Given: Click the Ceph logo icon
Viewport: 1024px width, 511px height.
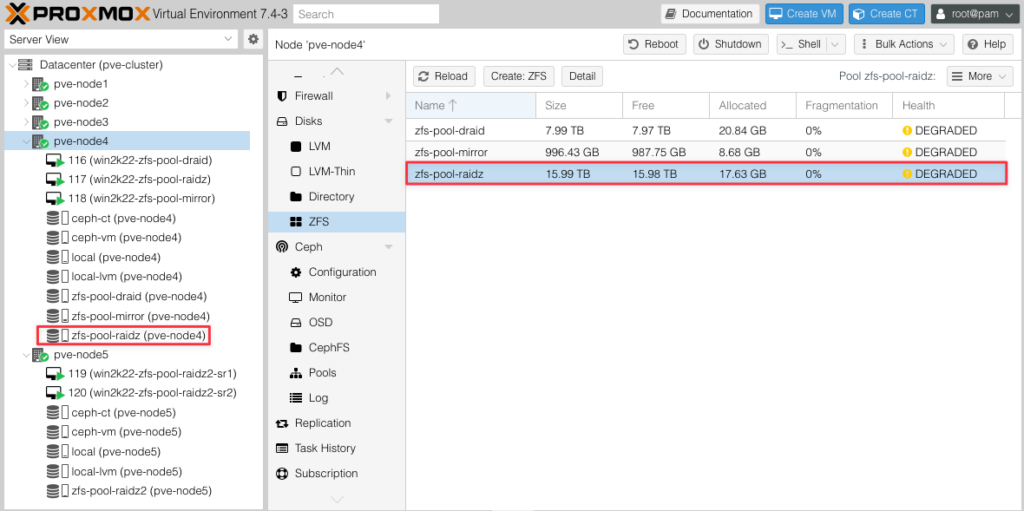Looking at the screenshot, I should (x=282, y=247).
